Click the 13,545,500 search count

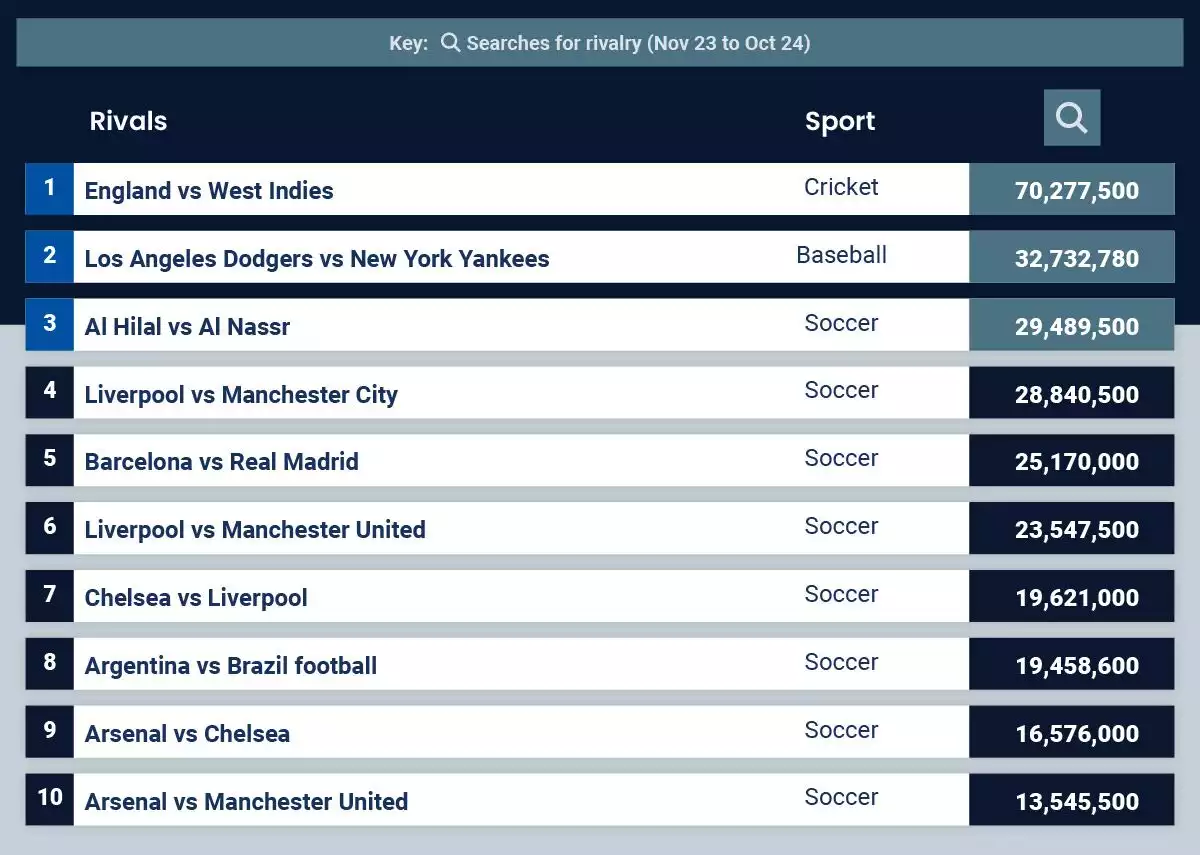click(1077, 801)
